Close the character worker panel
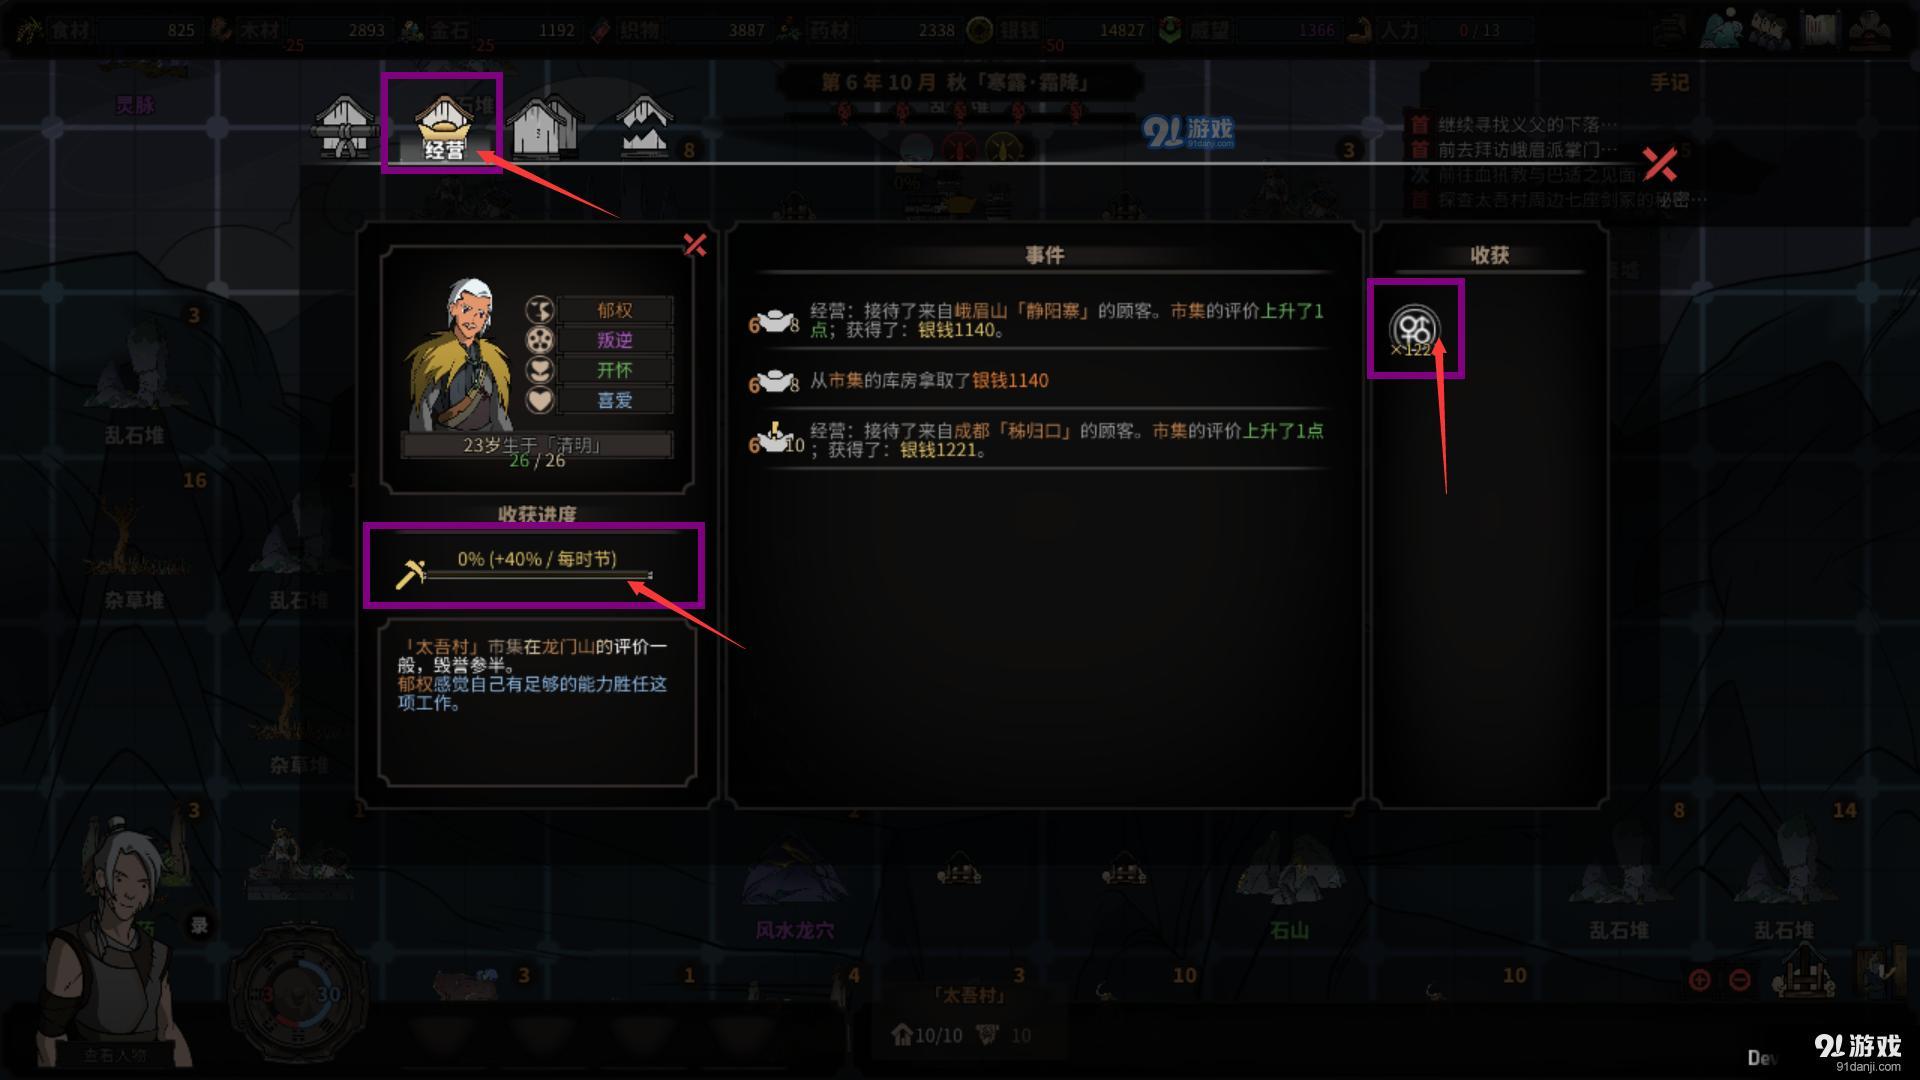 [695, 245]
